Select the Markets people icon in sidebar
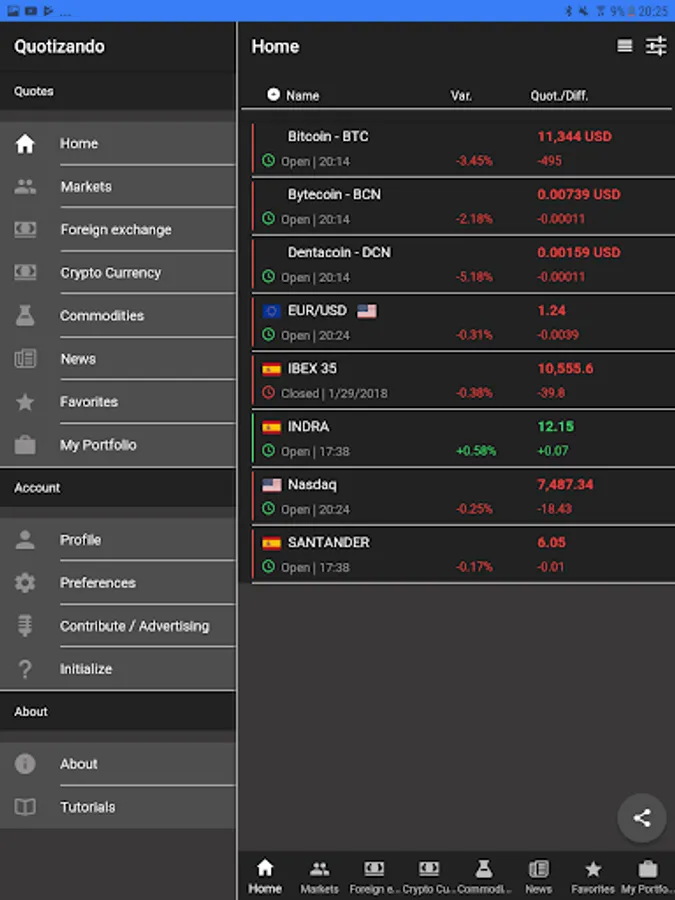This screenshot has width=675, height=900. pos(25,187)
